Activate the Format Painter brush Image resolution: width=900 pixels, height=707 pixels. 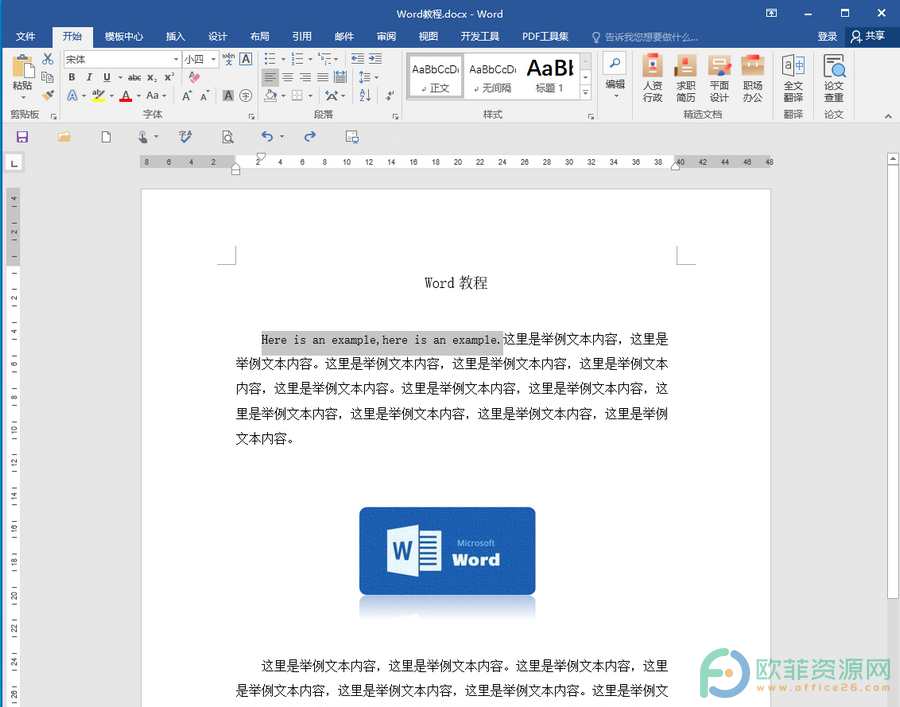pyautogui.click(x=48, y=95)
